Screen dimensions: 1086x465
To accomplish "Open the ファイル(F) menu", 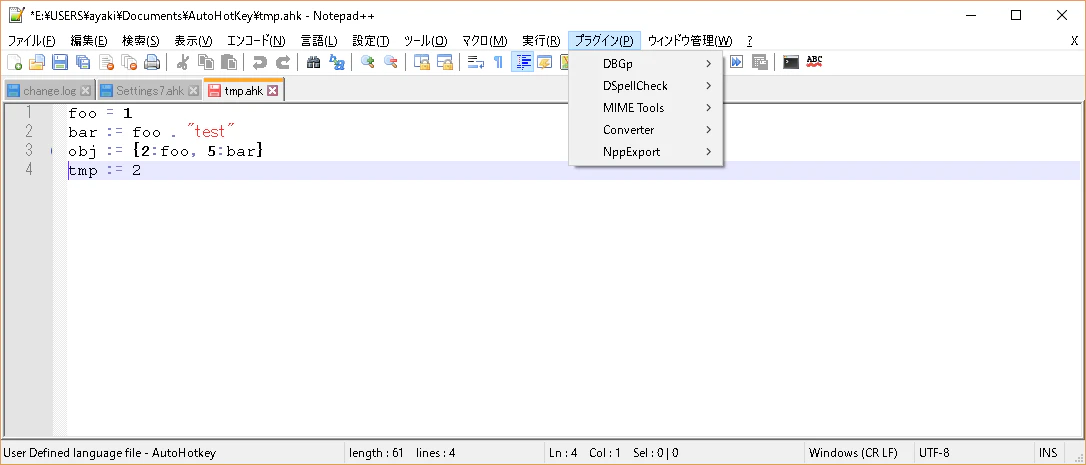I will pyautogui.click(x=31, y=41).
